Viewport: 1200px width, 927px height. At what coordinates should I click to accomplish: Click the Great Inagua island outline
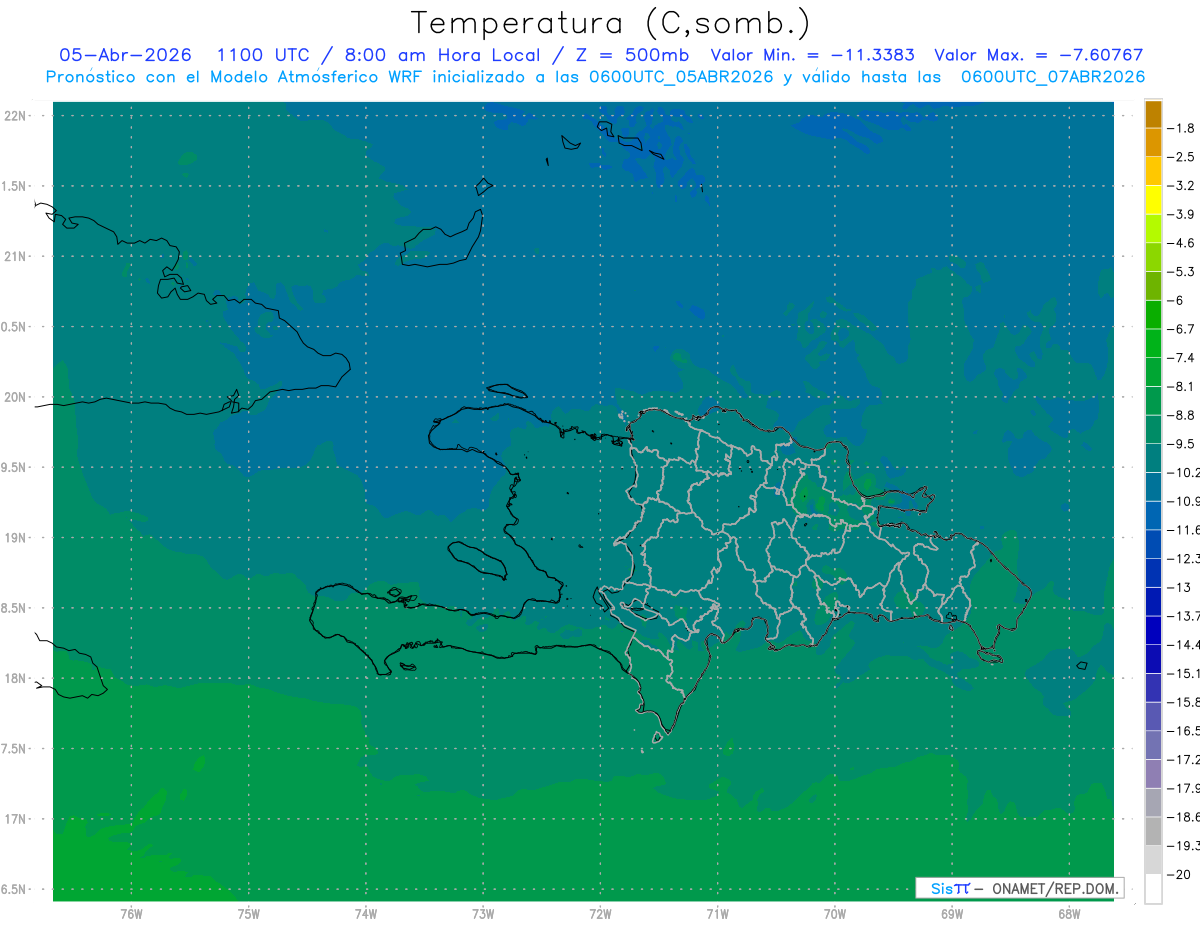point(442,238)
